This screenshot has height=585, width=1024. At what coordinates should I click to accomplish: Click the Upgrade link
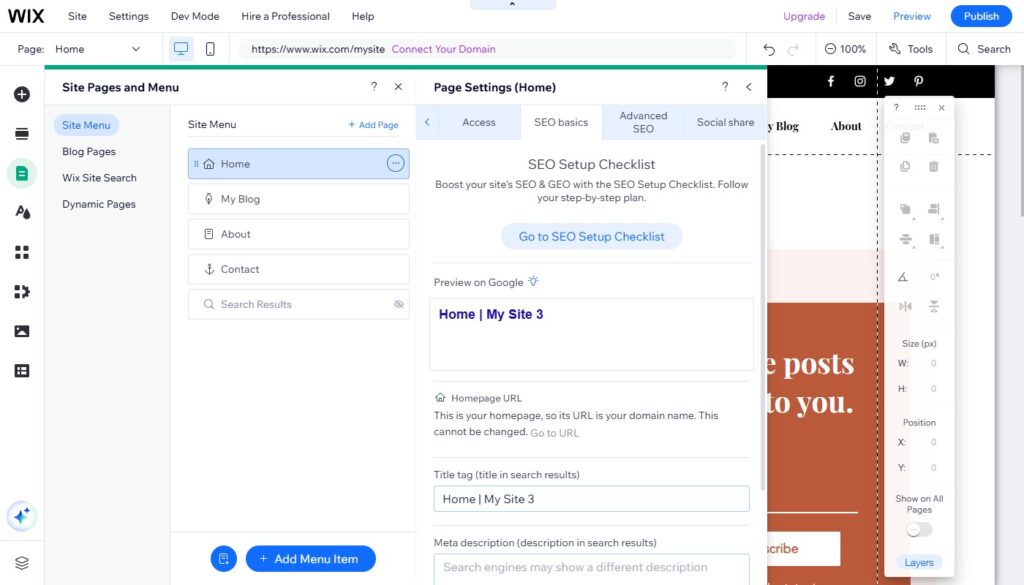tap(804, 16)
